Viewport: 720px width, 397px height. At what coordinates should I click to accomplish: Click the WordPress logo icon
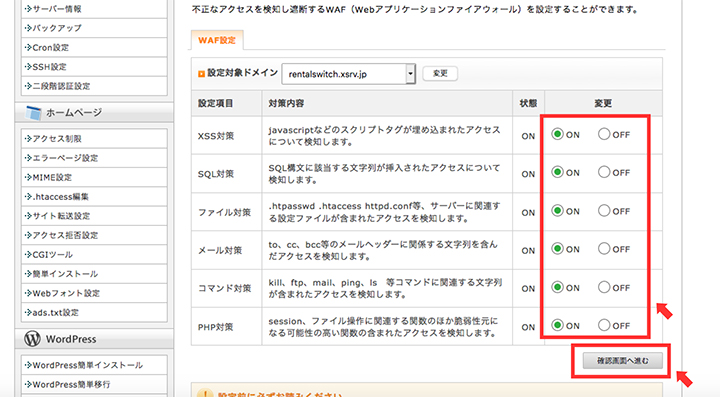[x=32, y=339]
